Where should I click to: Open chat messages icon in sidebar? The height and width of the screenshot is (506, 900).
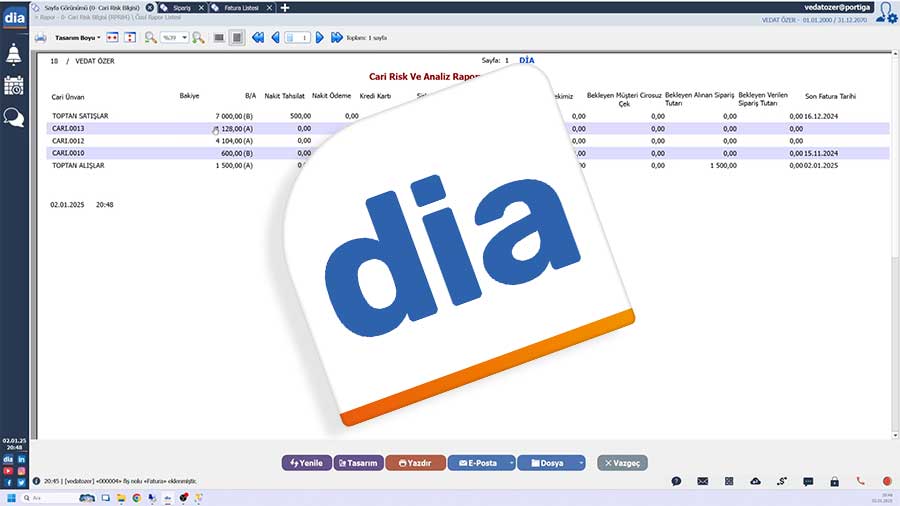coord(14,117)
